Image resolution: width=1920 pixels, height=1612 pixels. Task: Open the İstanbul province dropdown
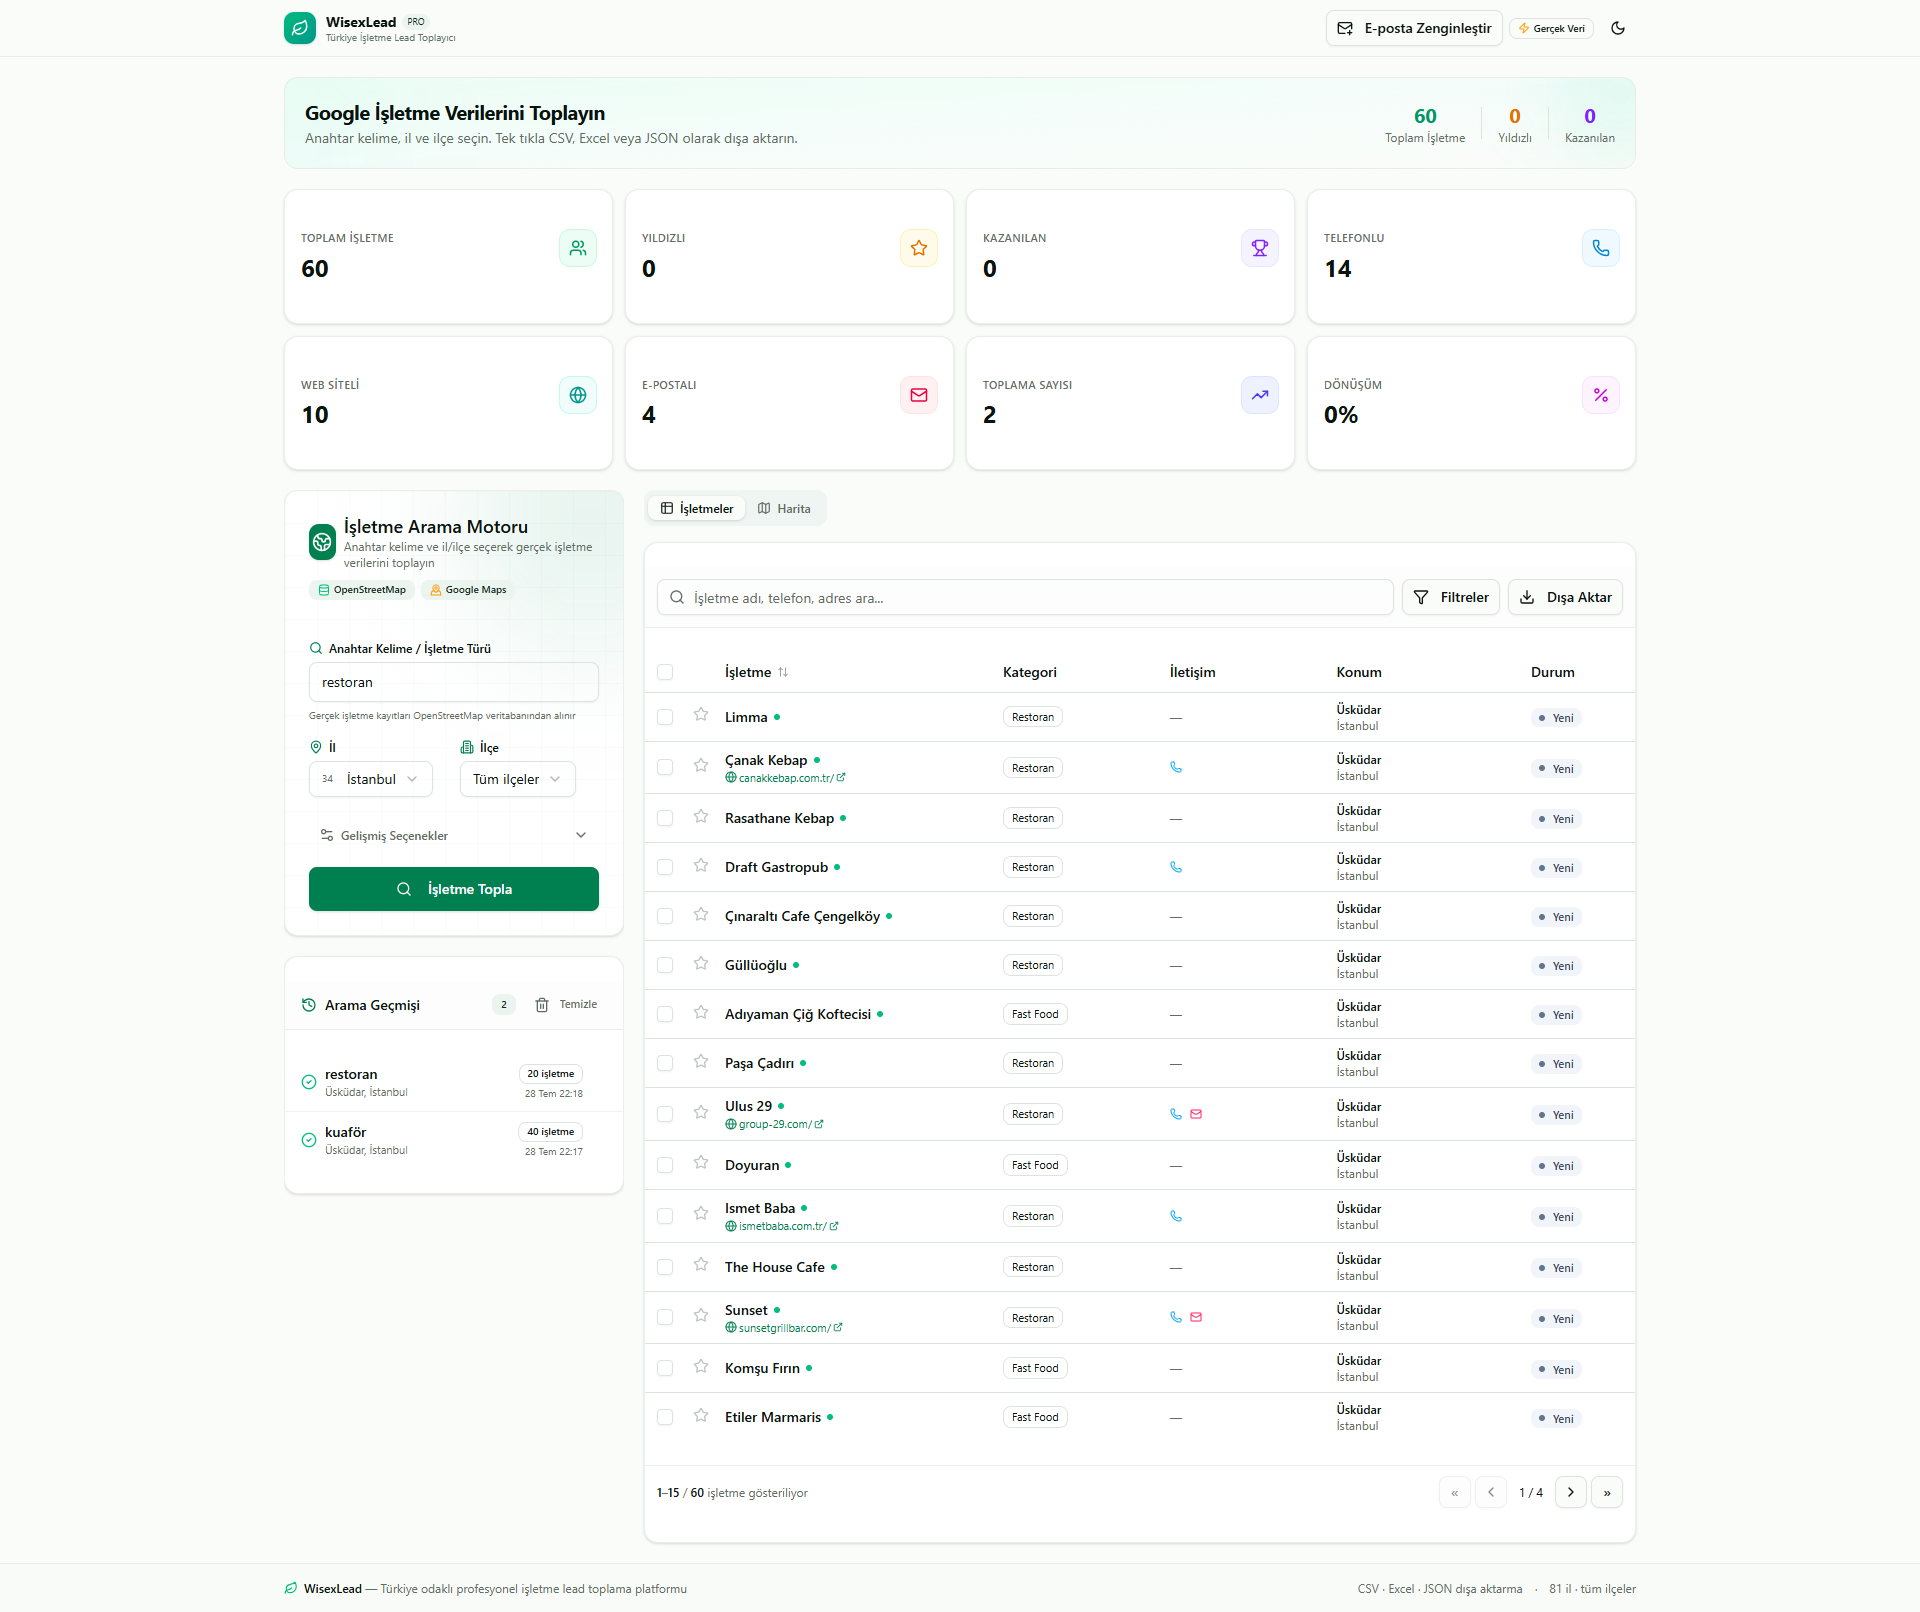[371, 779]
